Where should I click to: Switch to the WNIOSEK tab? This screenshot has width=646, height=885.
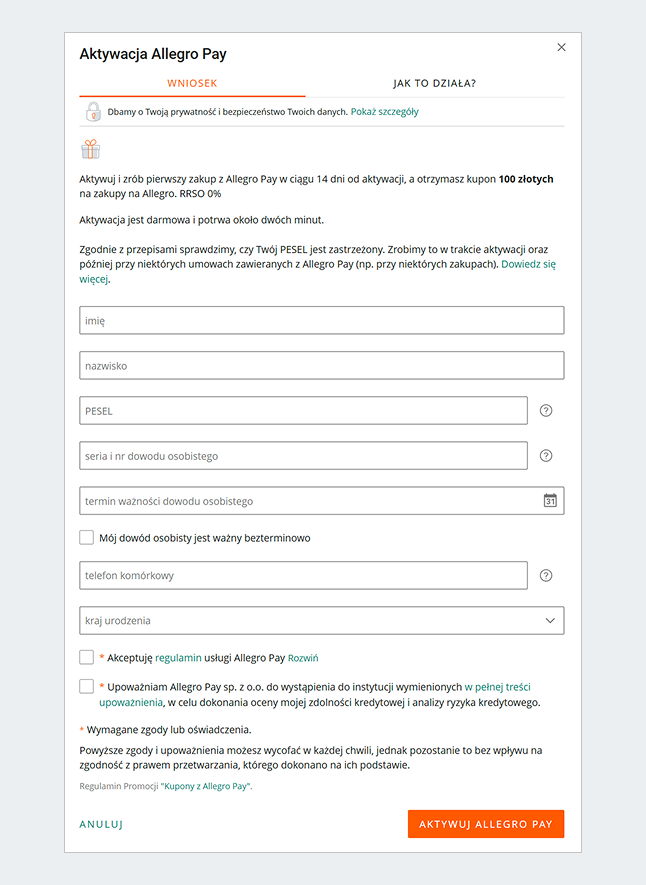192,83
